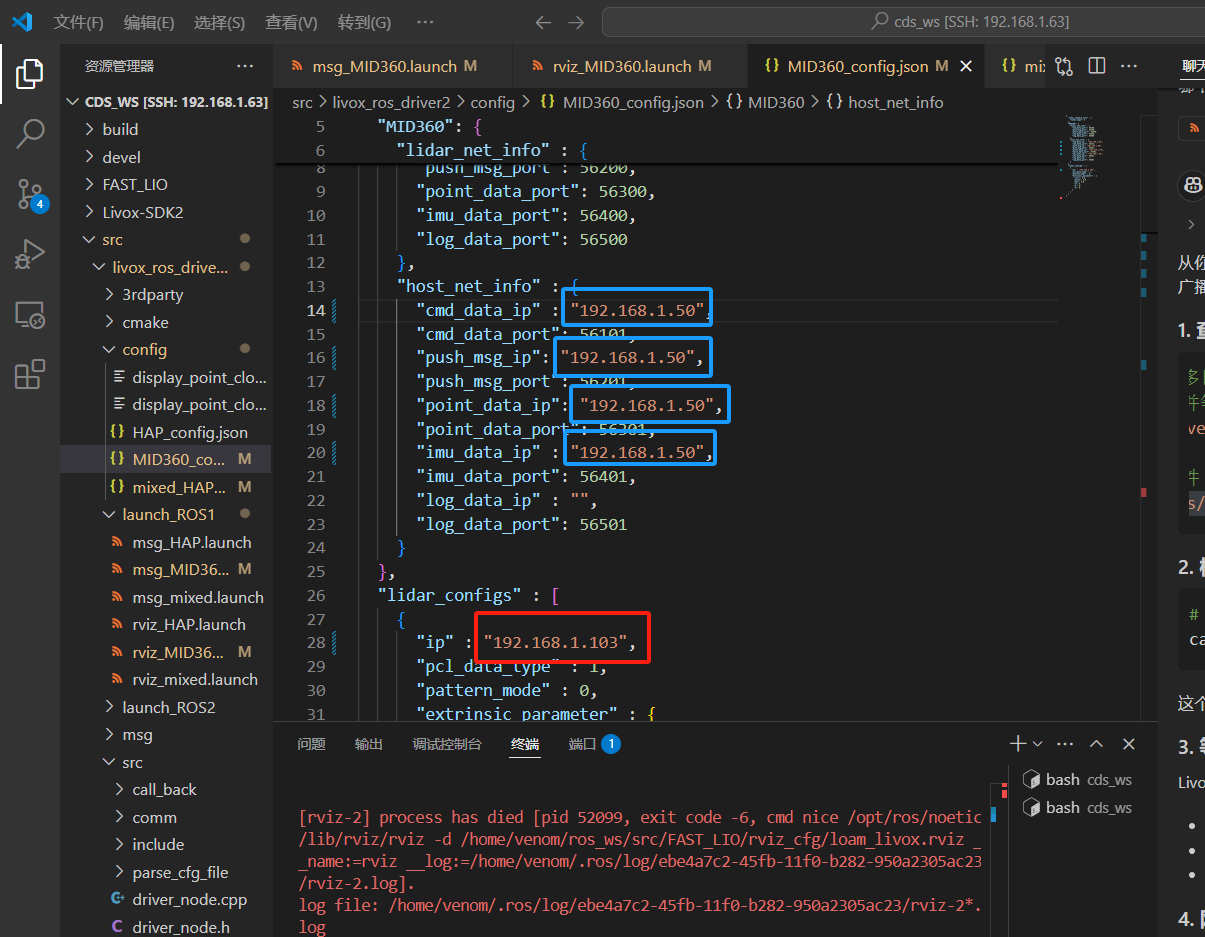This screenshot has width=1205, height=937.
Task: Switch to the 输出 panel tab
Action: click(x=368, y=744)
